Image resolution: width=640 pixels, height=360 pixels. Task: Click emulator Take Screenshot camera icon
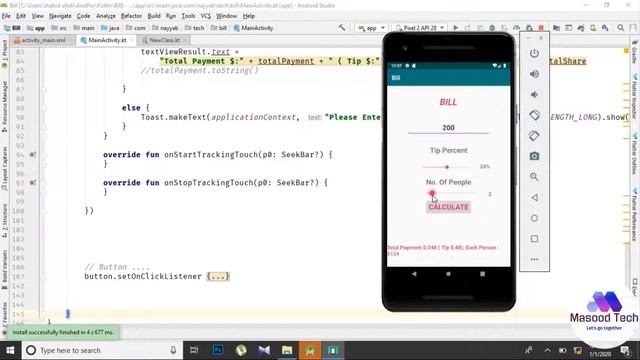coord(534,156)
